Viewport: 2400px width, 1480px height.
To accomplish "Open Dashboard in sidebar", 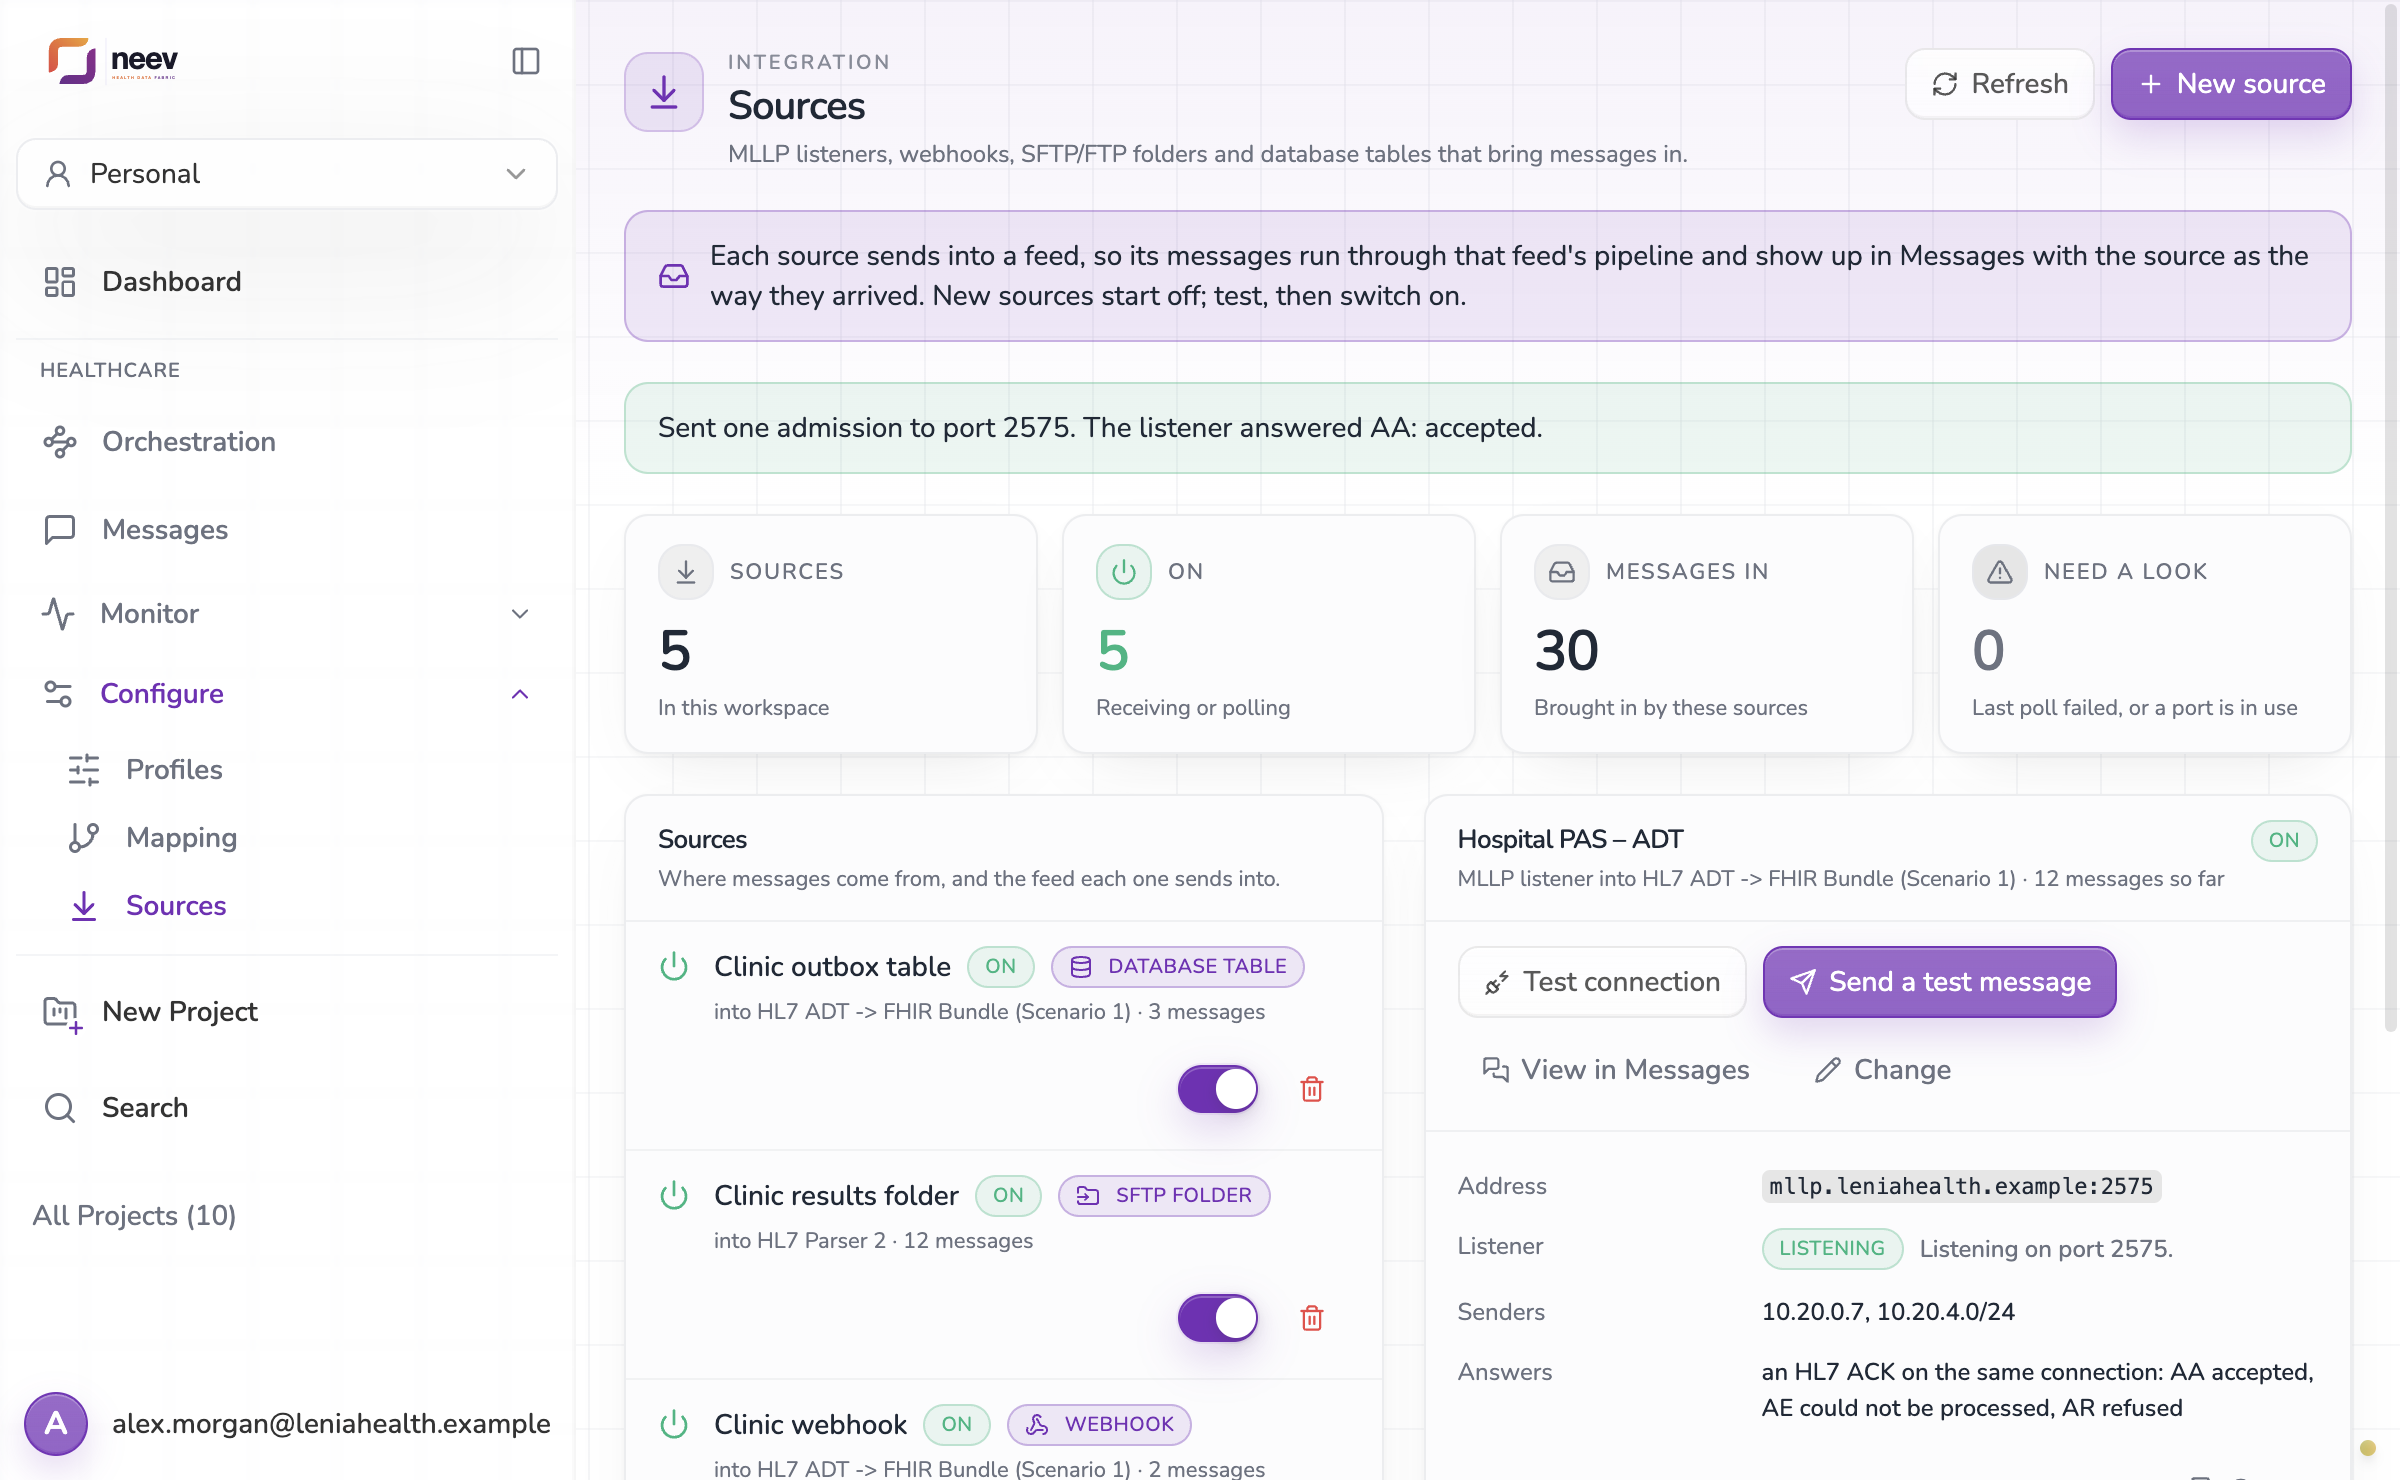I will point(287,282).
